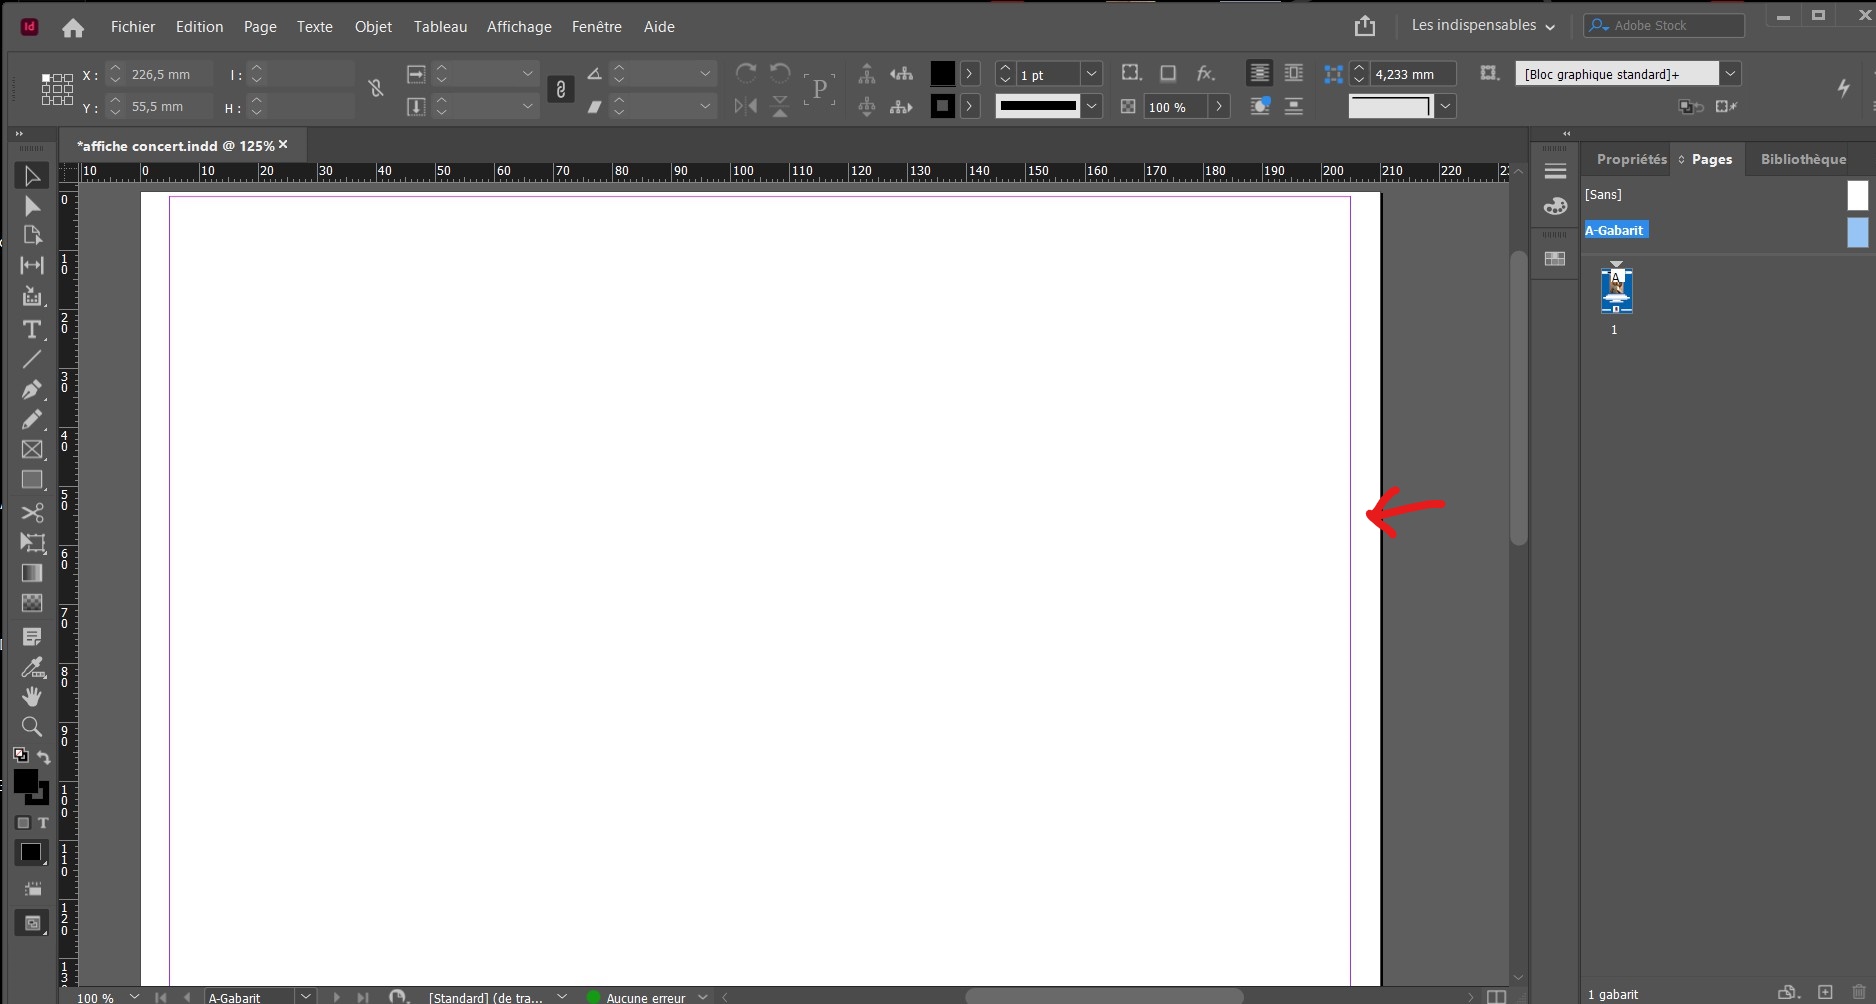
Task: Switch to the Bibliothèque tab
Action: (1802, 159)
